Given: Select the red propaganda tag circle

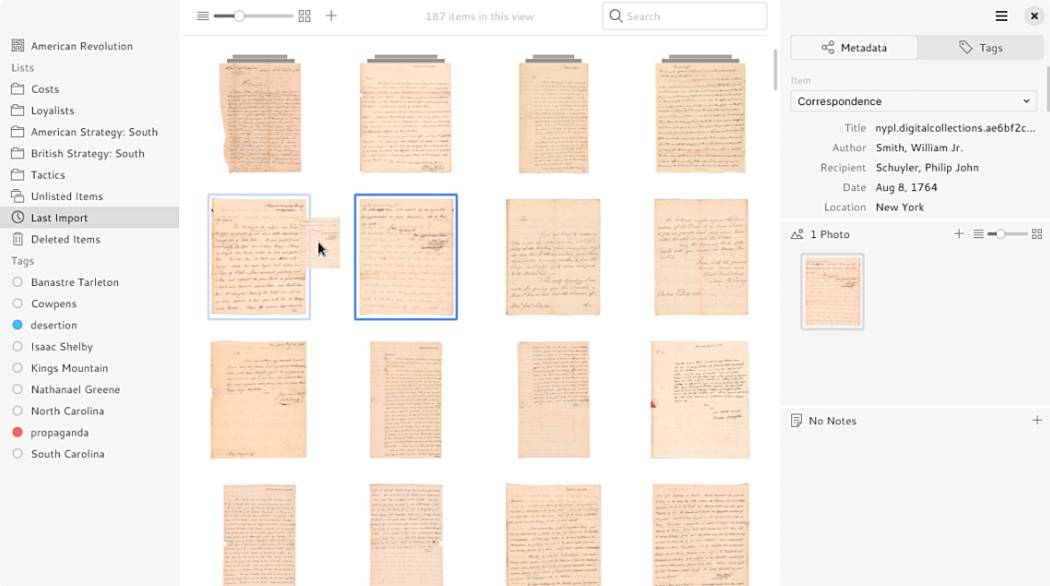Looking at the screenshot, I should pyautogui.click(x=17, y=432).
